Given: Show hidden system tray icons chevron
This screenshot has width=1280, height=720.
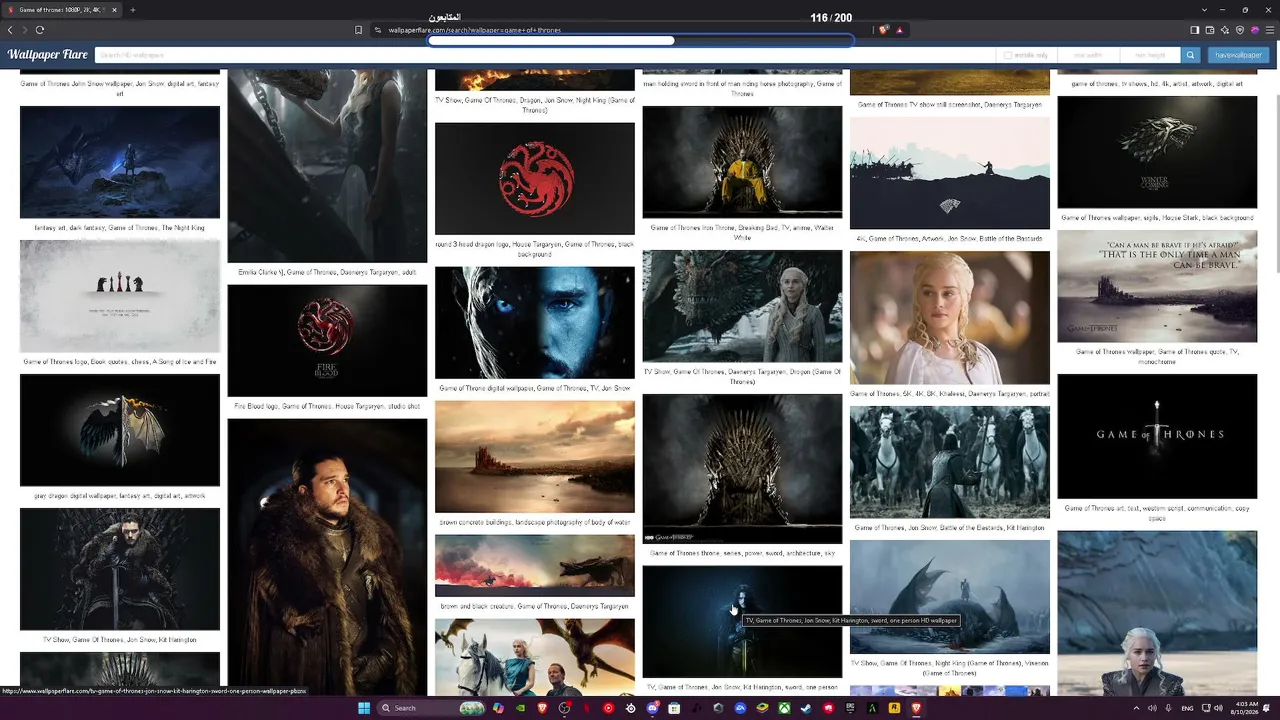Looking at the screenshot, I should tap(1136, 708).
